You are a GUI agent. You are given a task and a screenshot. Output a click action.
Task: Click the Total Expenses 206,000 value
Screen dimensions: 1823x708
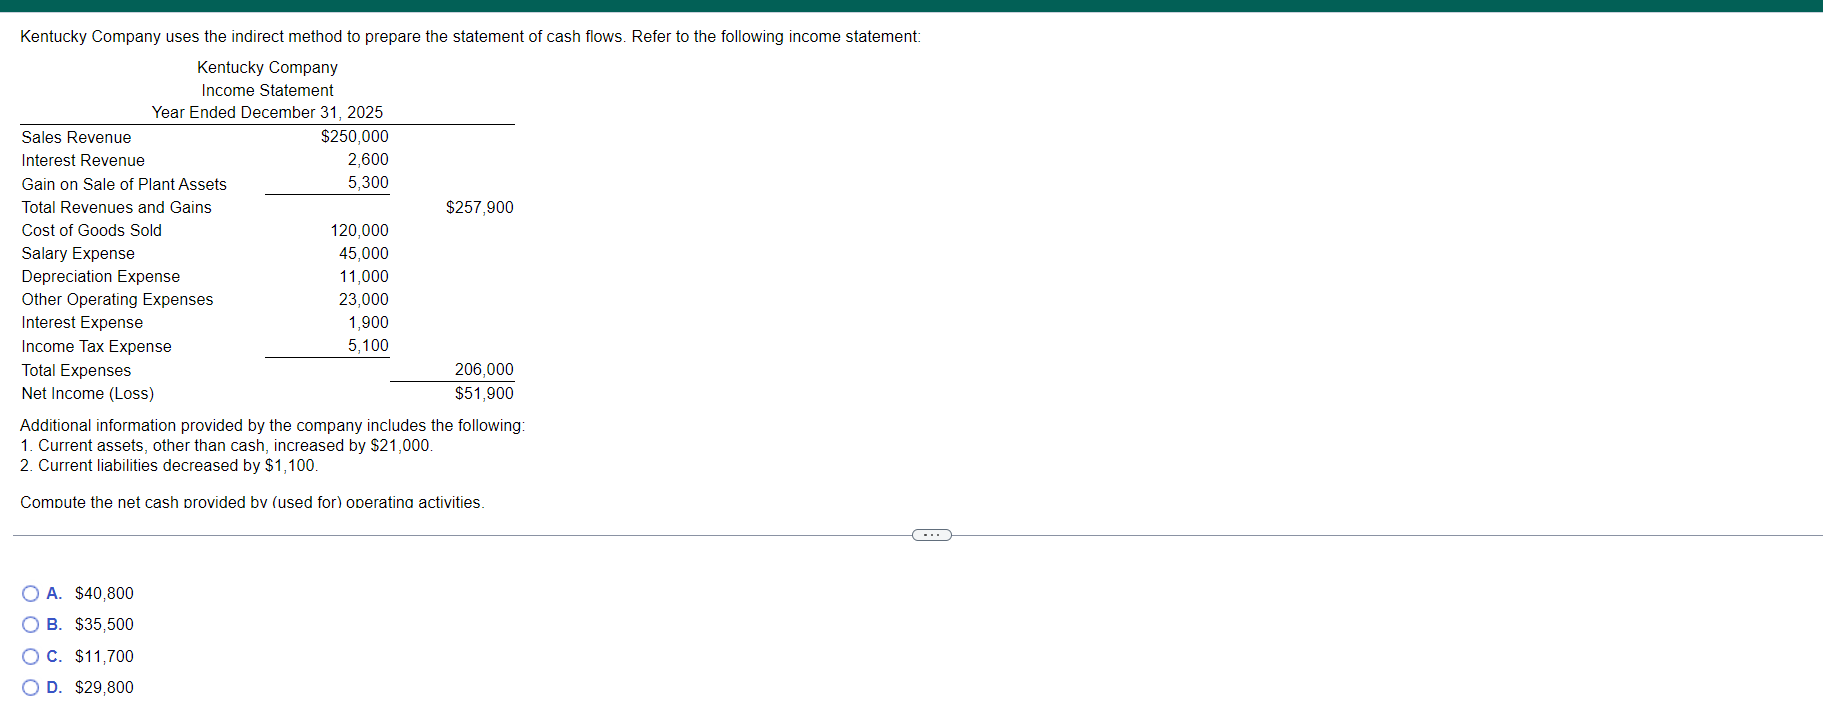(x=484, y=370)
